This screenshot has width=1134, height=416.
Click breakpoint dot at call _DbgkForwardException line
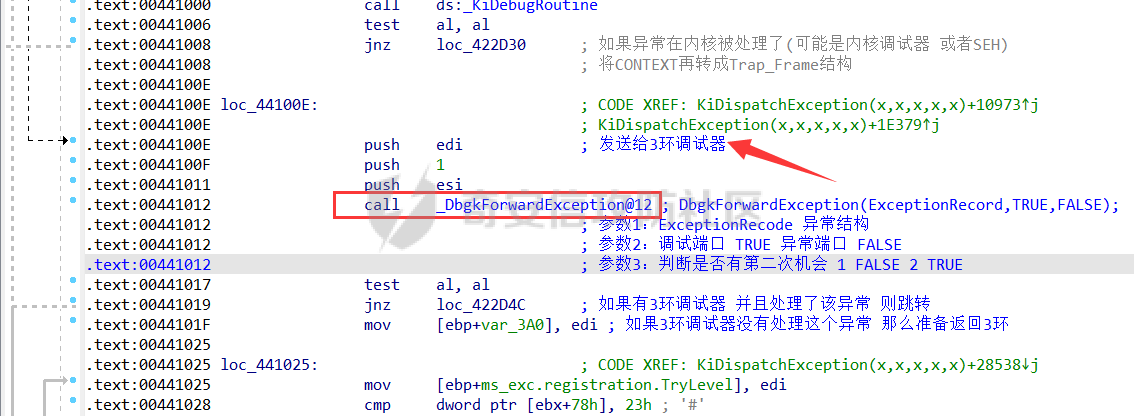(x=73, y=200)
